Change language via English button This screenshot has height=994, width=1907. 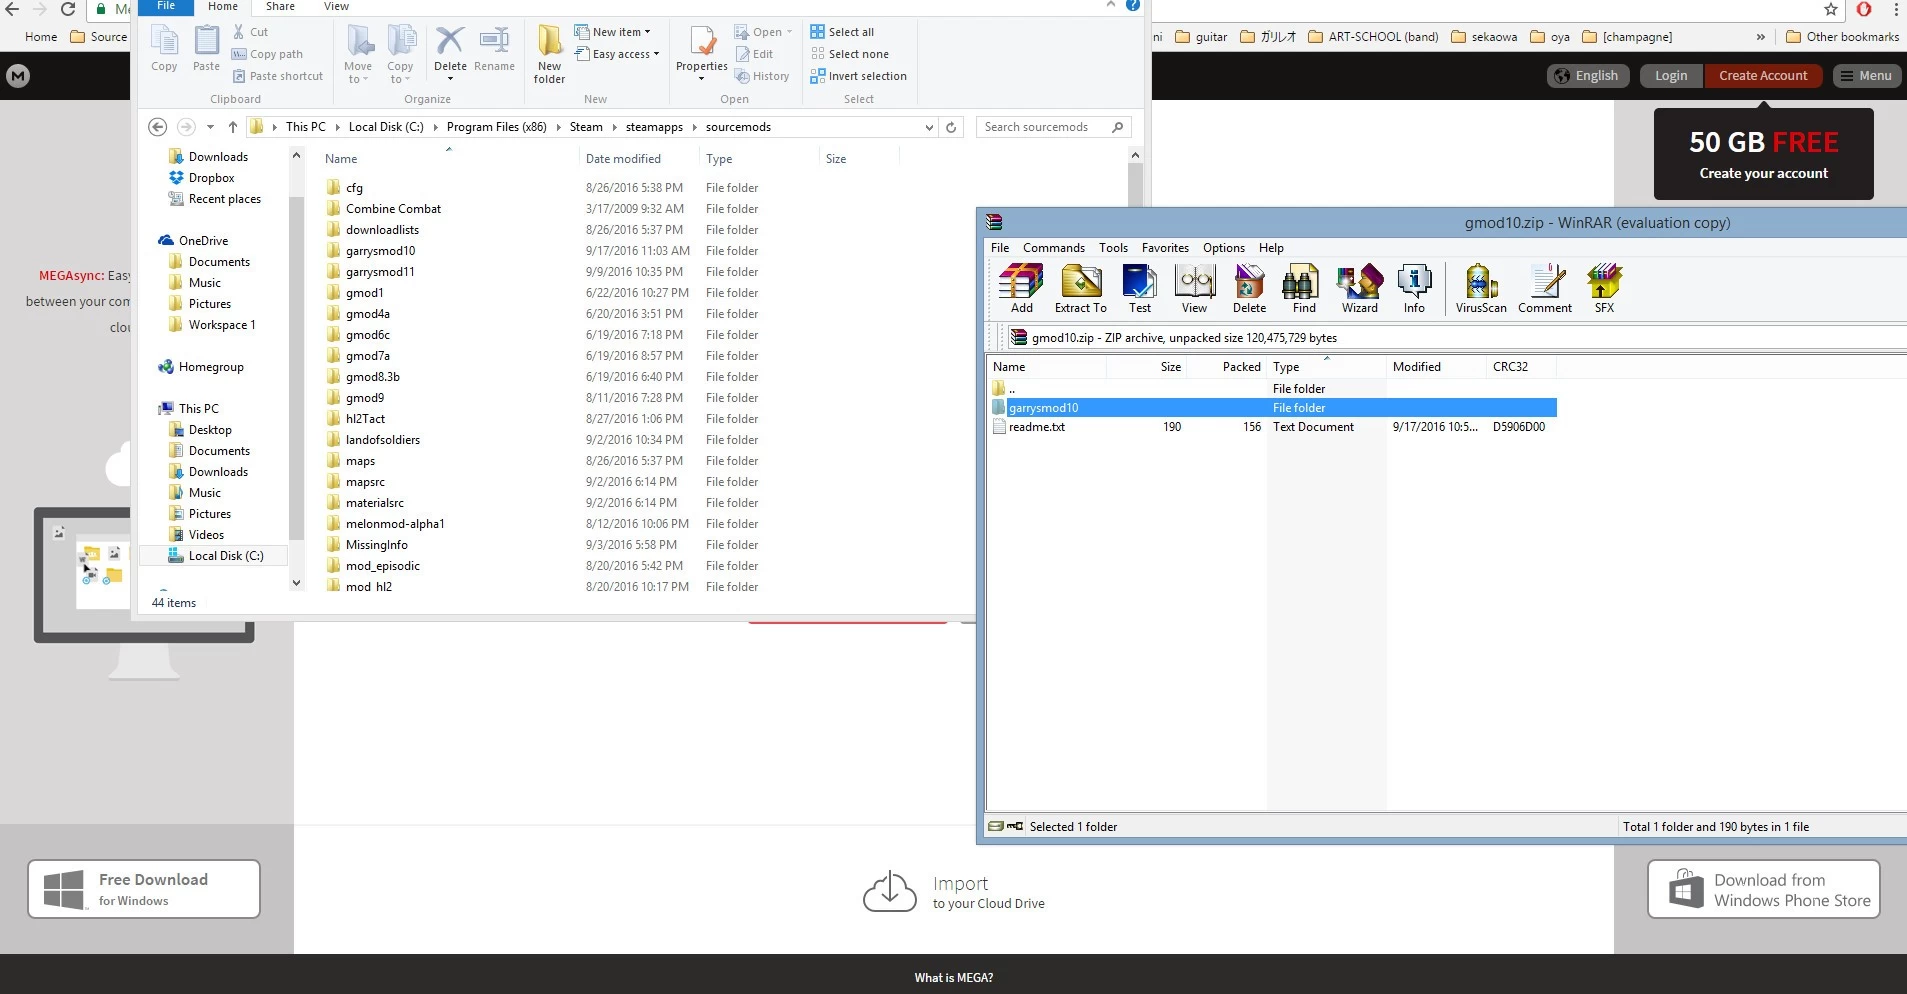tap(1588, 76)
